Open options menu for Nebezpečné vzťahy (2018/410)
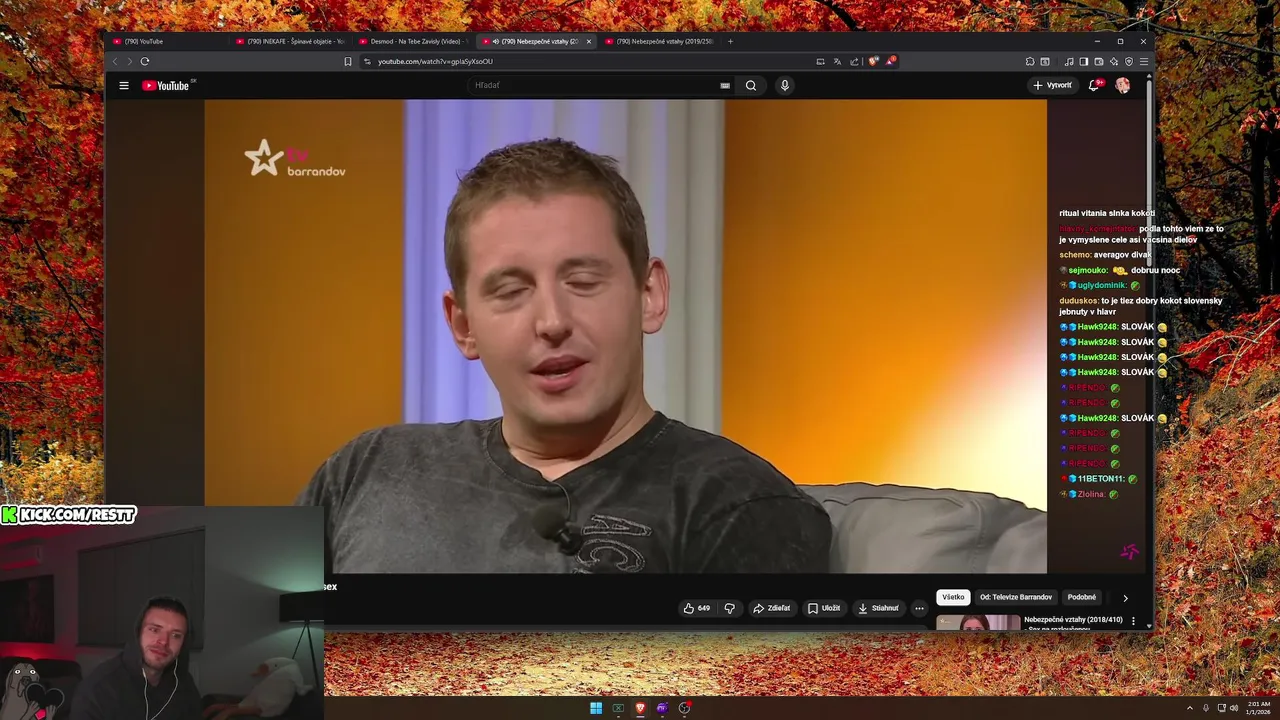 click(x=1133, y=621)
